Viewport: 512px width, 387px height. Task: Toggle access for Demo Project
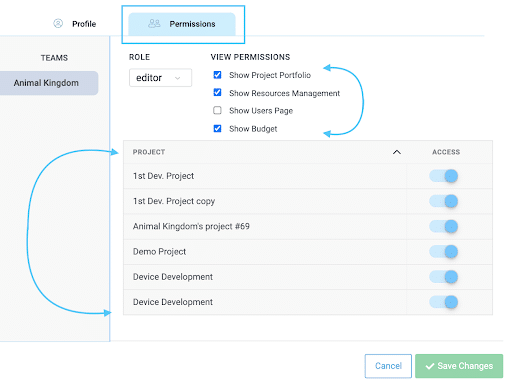(444, 252)
